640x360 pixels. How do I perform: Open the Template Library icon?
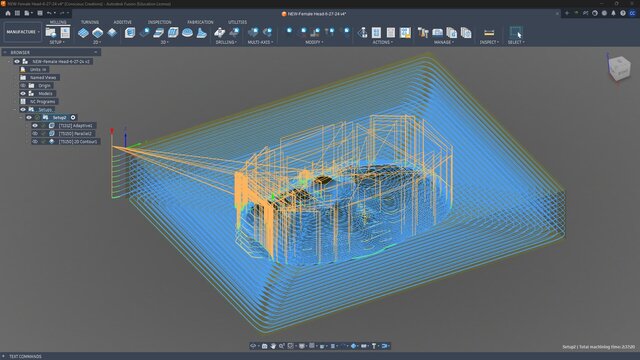tap(452, 33)
